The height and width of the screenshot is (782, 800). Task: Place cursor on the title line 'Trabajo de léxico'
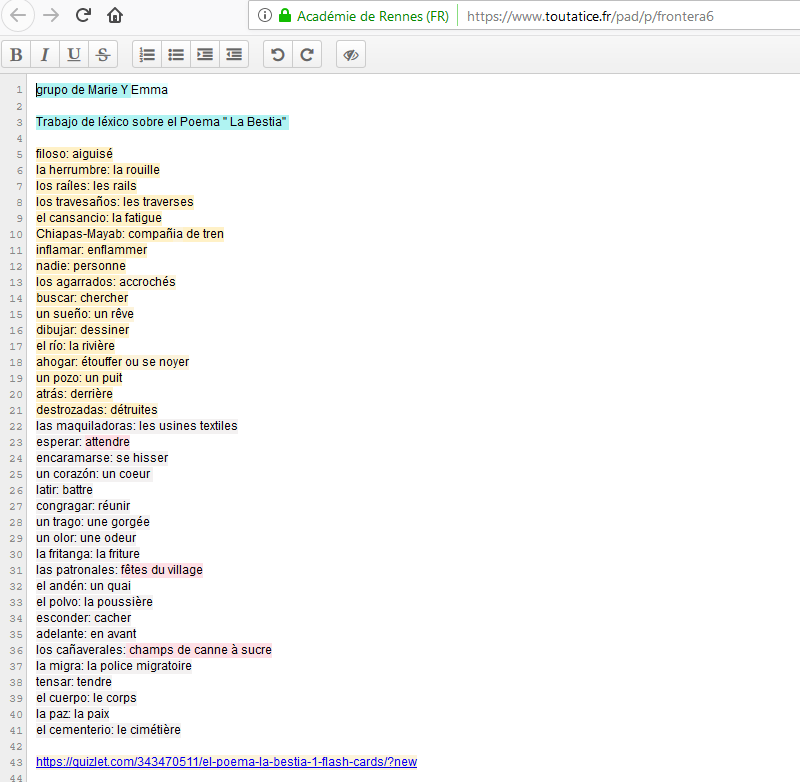coord(161,122)
